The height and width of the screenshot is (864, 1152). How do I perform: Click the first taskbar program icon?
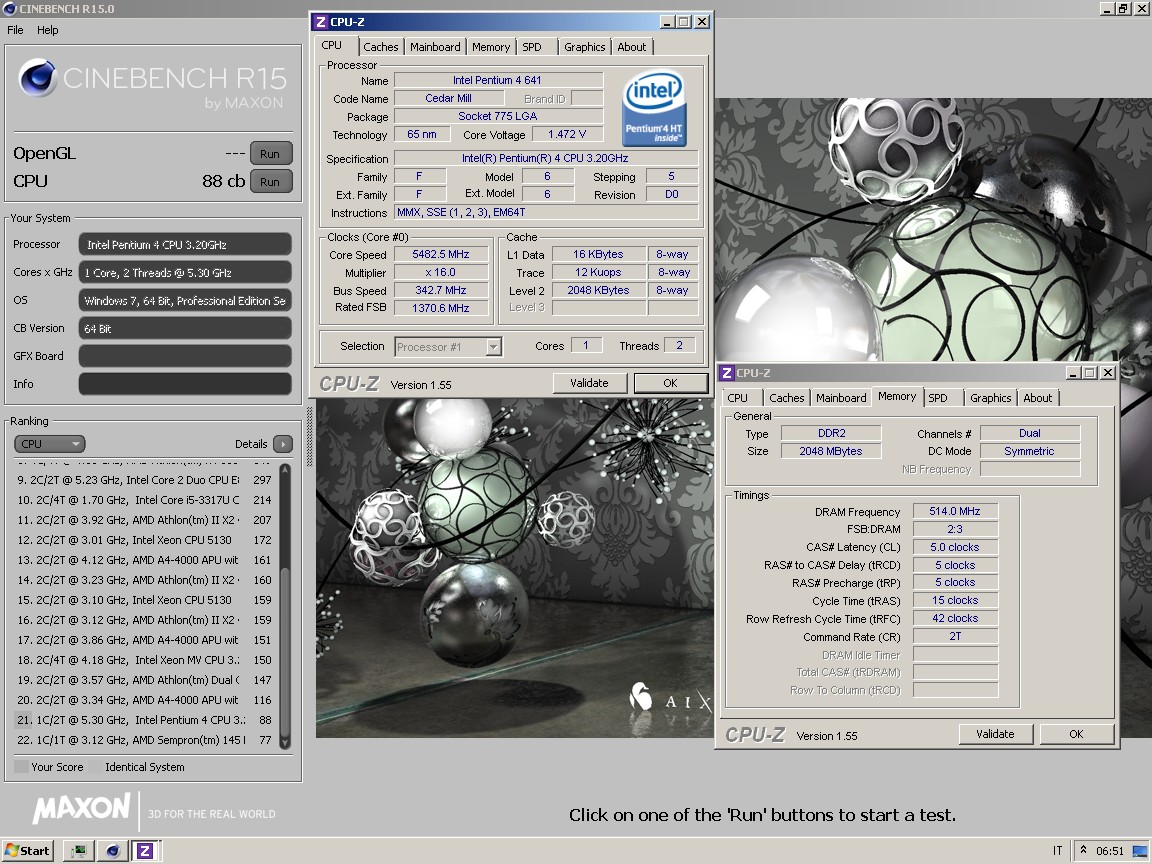coord(79,852)
